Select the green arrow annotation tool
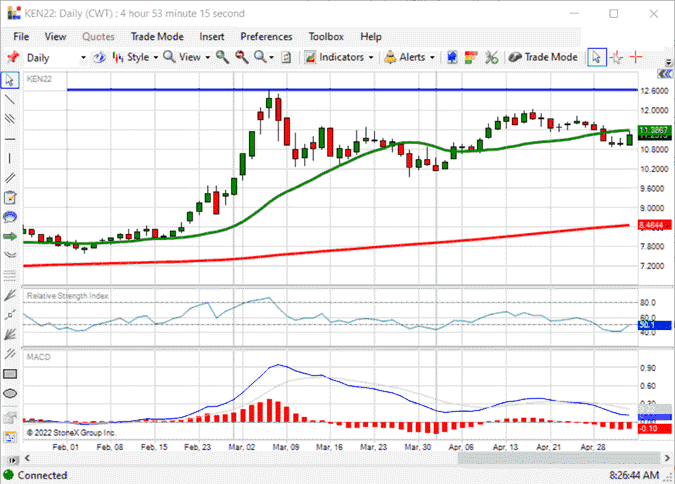This screenshot has width=675, height=484. (x=10, y=236)
